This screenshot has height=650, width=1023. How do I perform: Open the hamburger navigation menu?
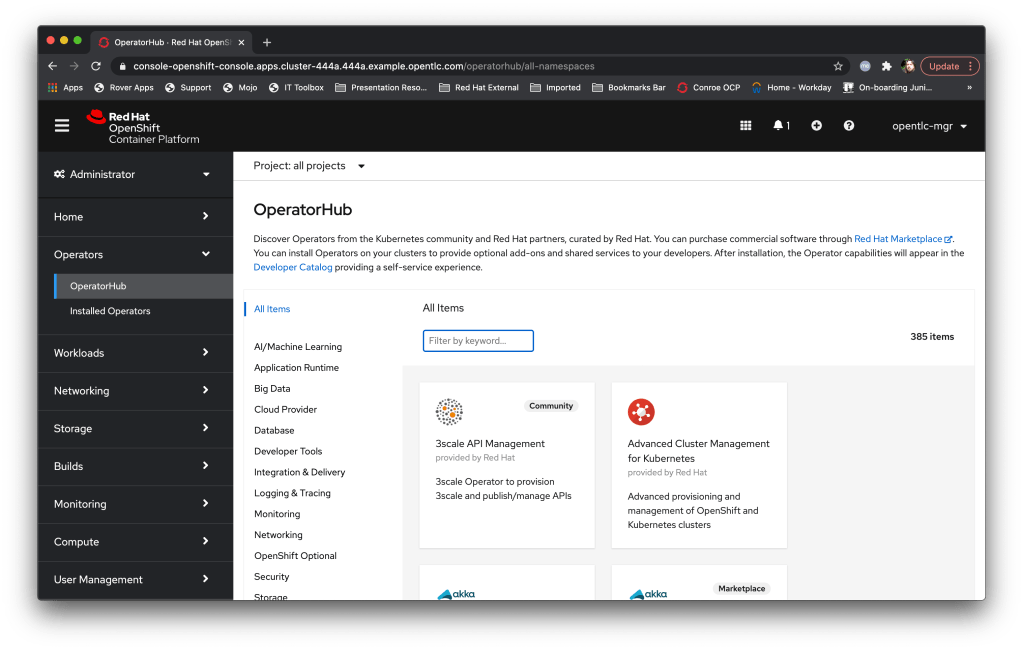(62, 126)
